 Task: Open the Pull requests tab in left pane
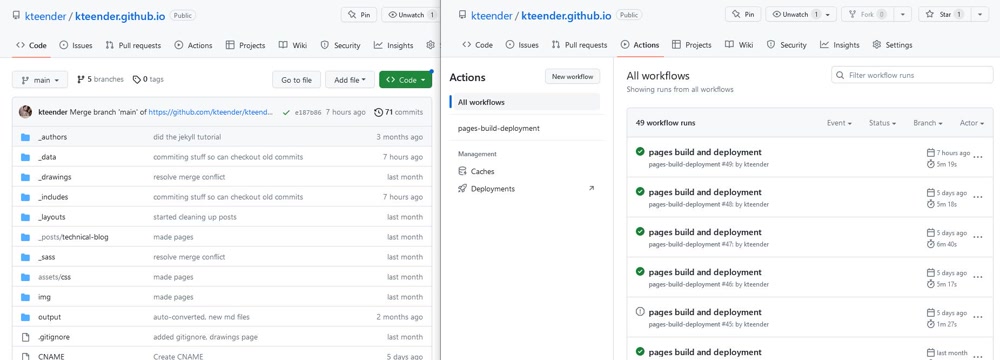pos(133,45)
